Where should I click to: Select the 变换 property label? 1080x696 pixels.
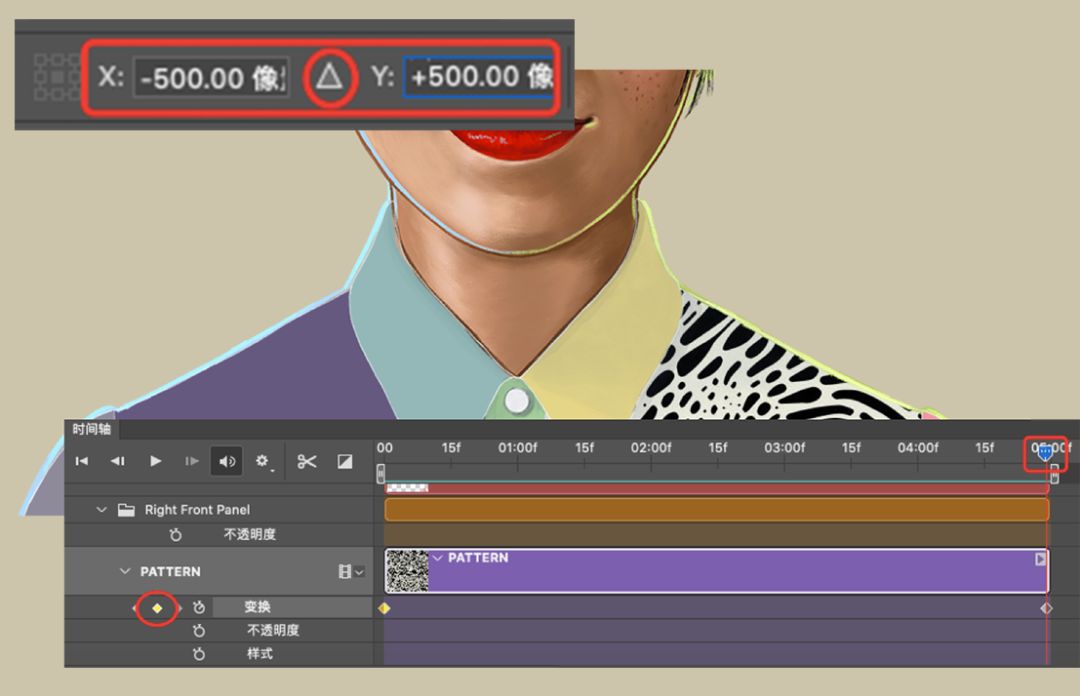pyautogui.click(x=257, y=606)
